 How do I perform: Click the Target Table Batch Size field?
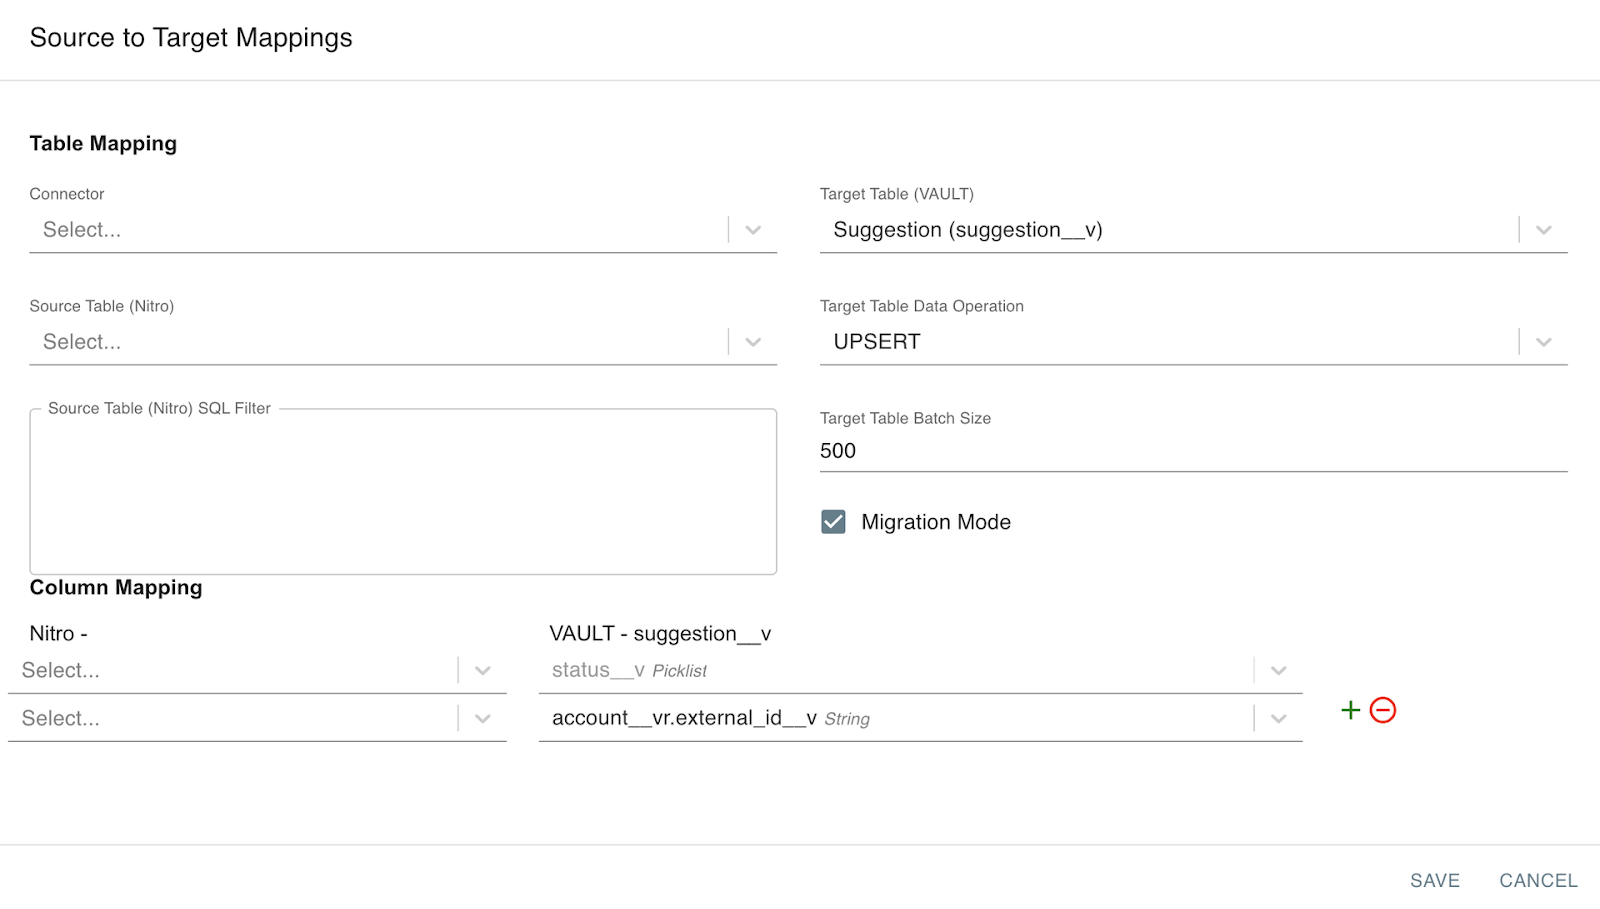(1192, 451)
